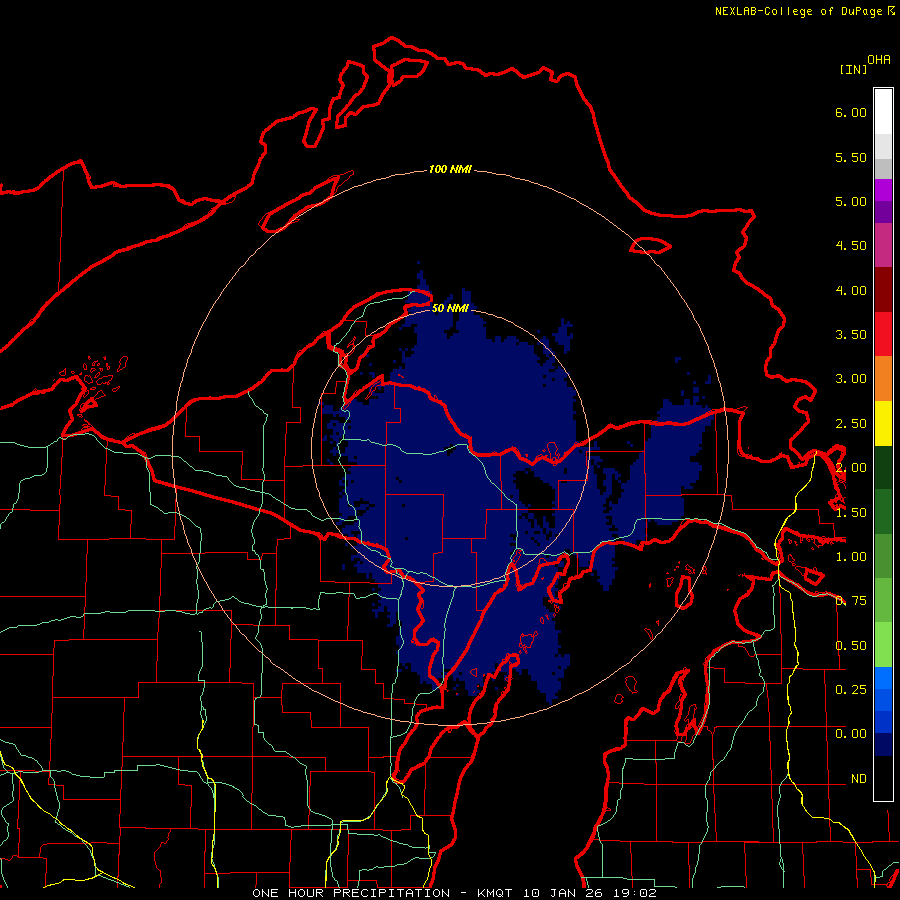Select the yellow swatch in the color scale
The image size is (900, 900).
point(883,424)
